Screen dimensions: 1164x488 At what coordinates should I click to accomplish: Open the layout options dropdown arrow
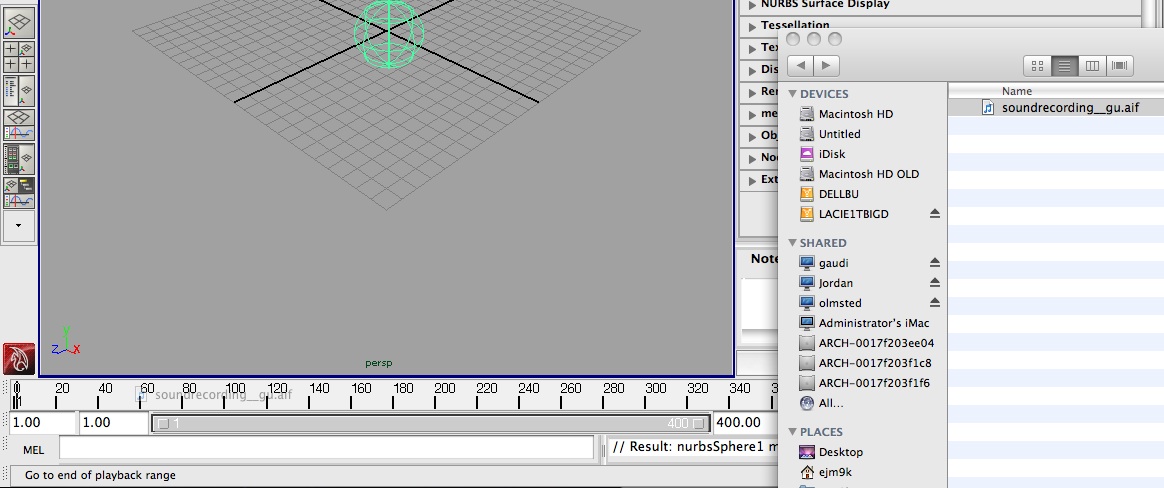[x=19, y=226]
